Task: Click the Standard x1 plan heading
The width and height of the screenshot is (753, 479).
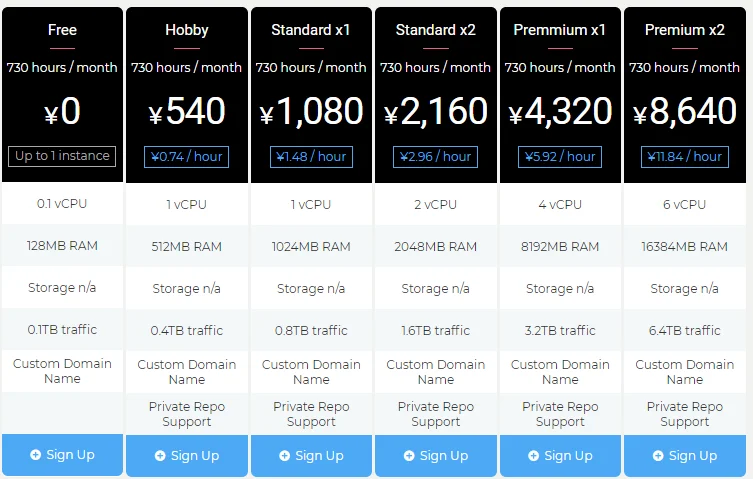Action: [311, 30]
